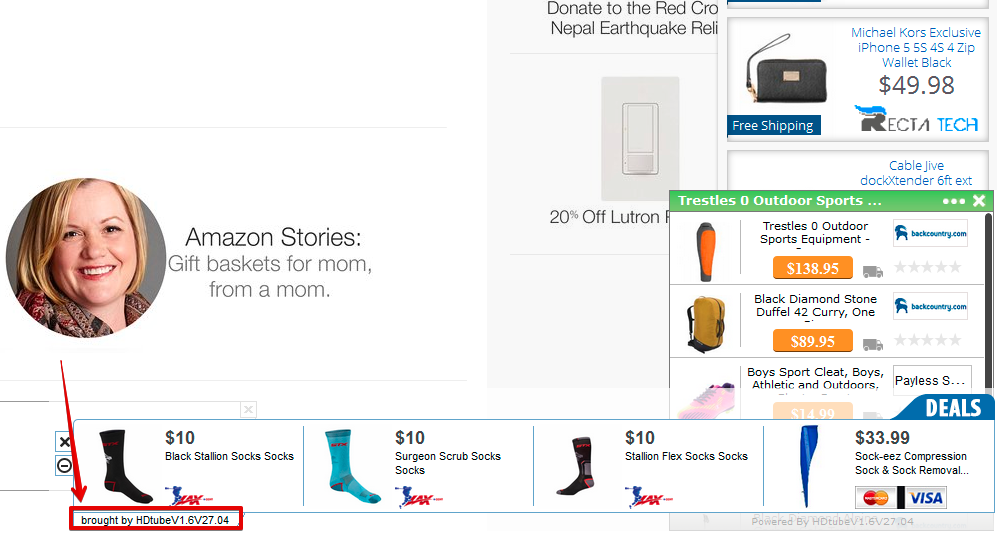997x535 pixels.
Task: Dismiss the small ad close box
Action: (248, 409)
